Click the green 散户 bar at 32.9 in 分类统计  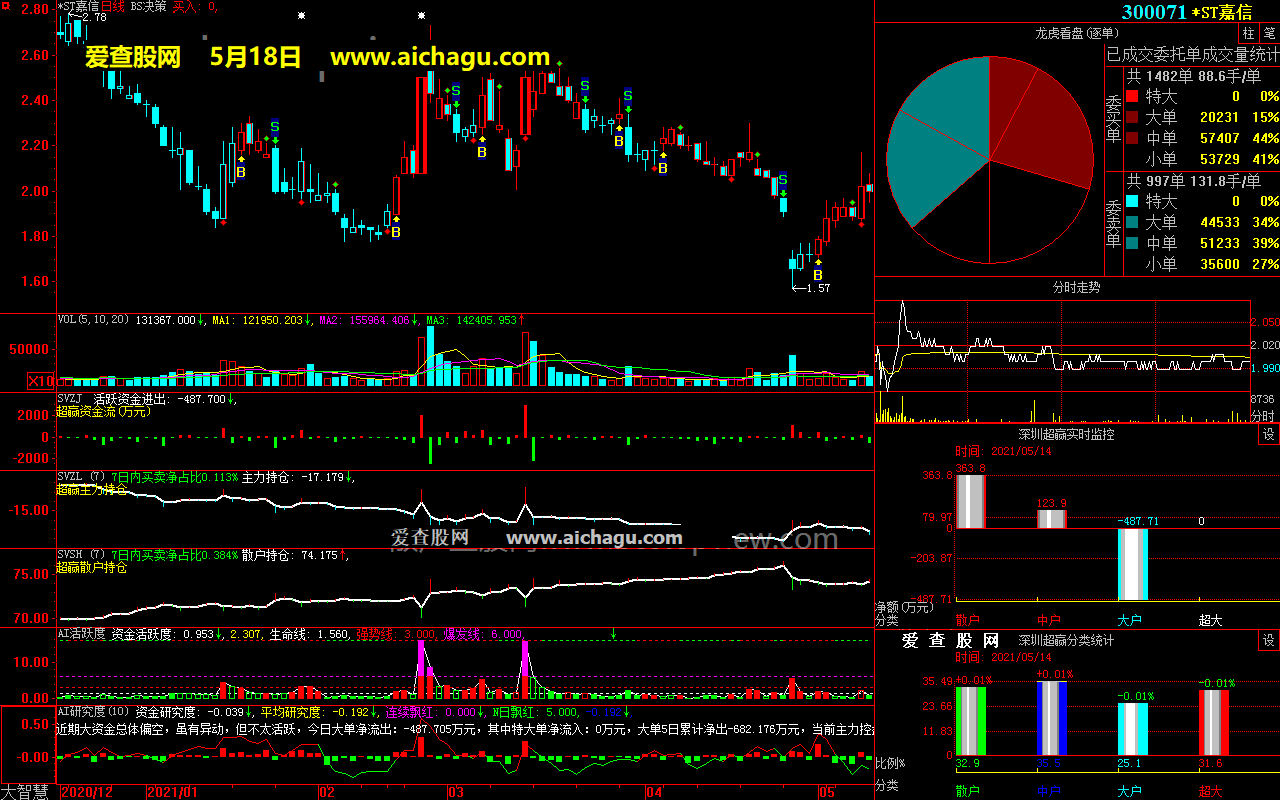point(970,721)
